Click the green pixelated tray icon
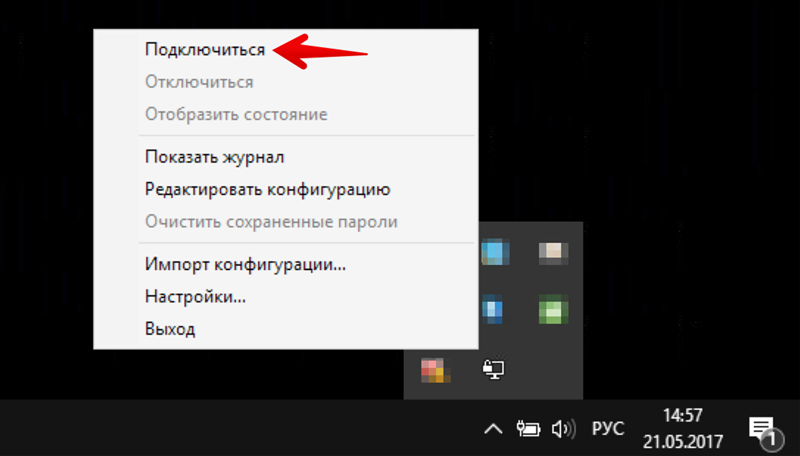 click(x=554, y=309)
